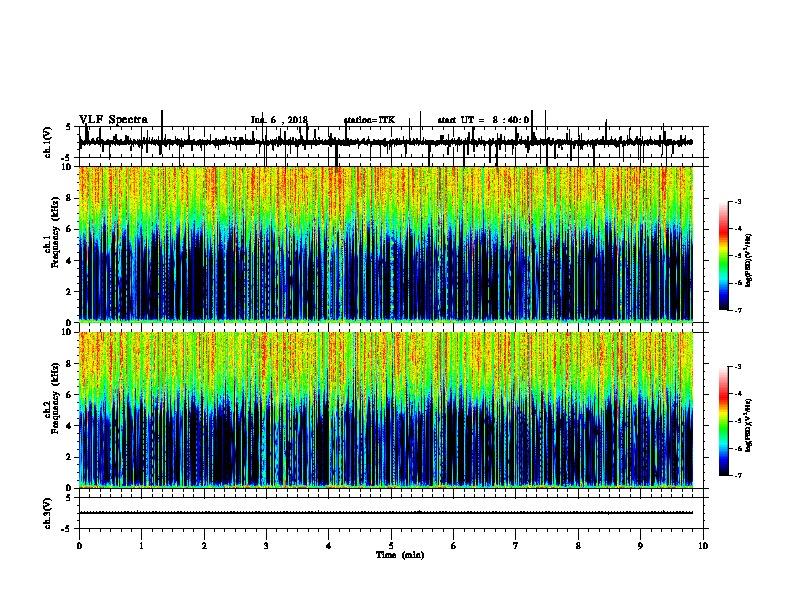Click the date label 'Jan. 6 , 2018'

[279, 120]
